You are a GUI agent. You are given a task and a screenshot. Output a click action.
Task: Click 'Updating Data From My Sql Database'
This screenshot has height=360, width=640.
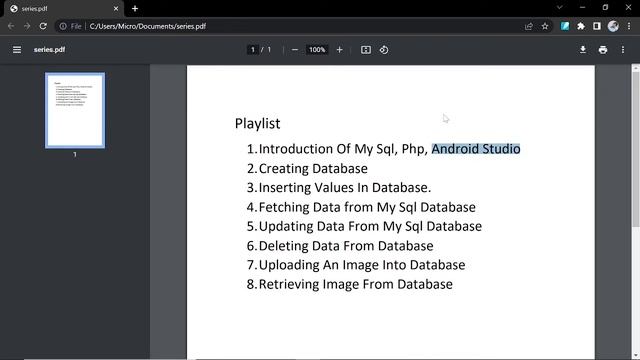[370, 227]
